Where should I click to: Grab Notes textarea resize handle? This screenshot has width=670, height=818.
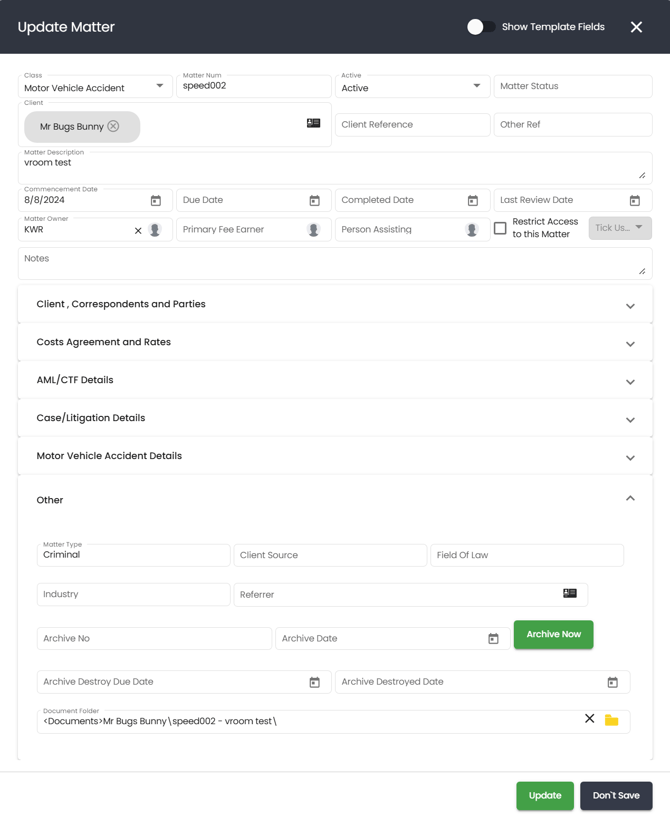point(642,271)
